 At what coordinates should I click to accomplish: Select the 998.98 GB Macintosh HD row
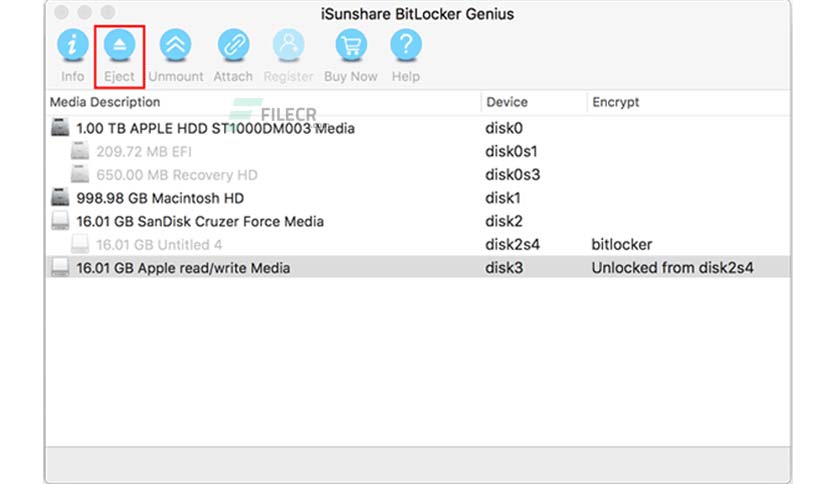(x=419, y=198)
